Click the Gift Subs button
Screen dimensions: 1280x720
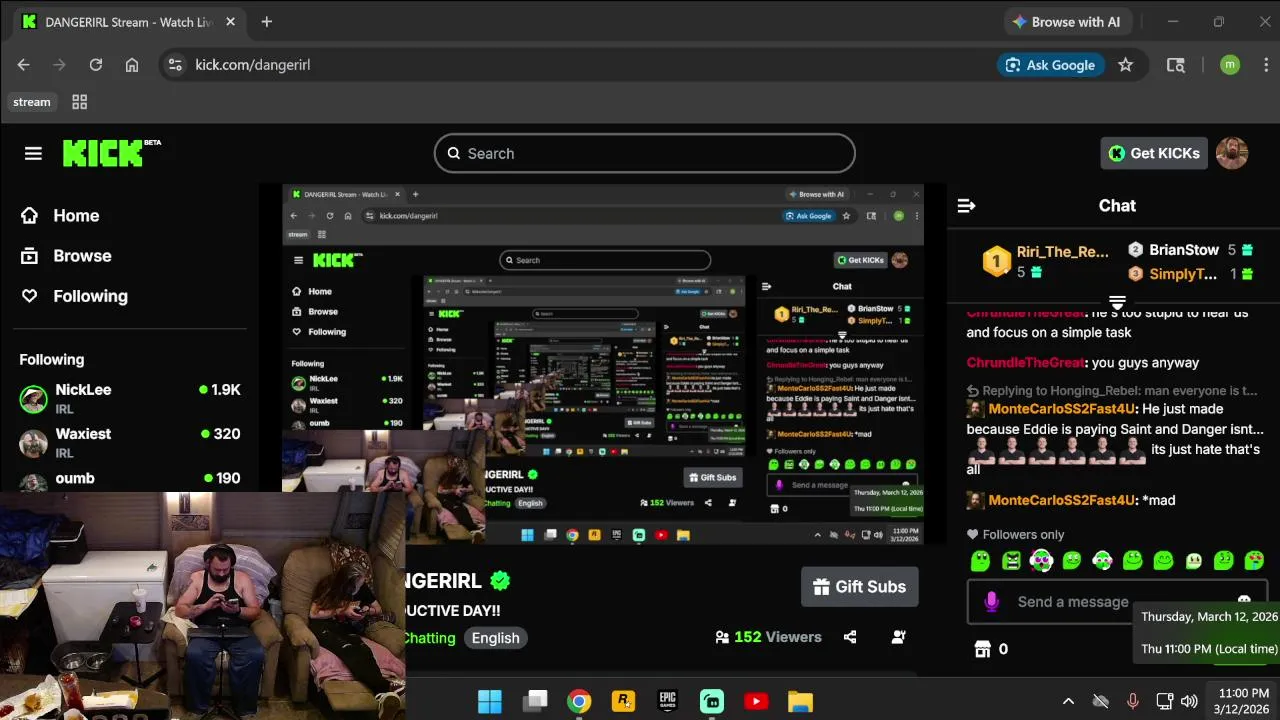860,587
